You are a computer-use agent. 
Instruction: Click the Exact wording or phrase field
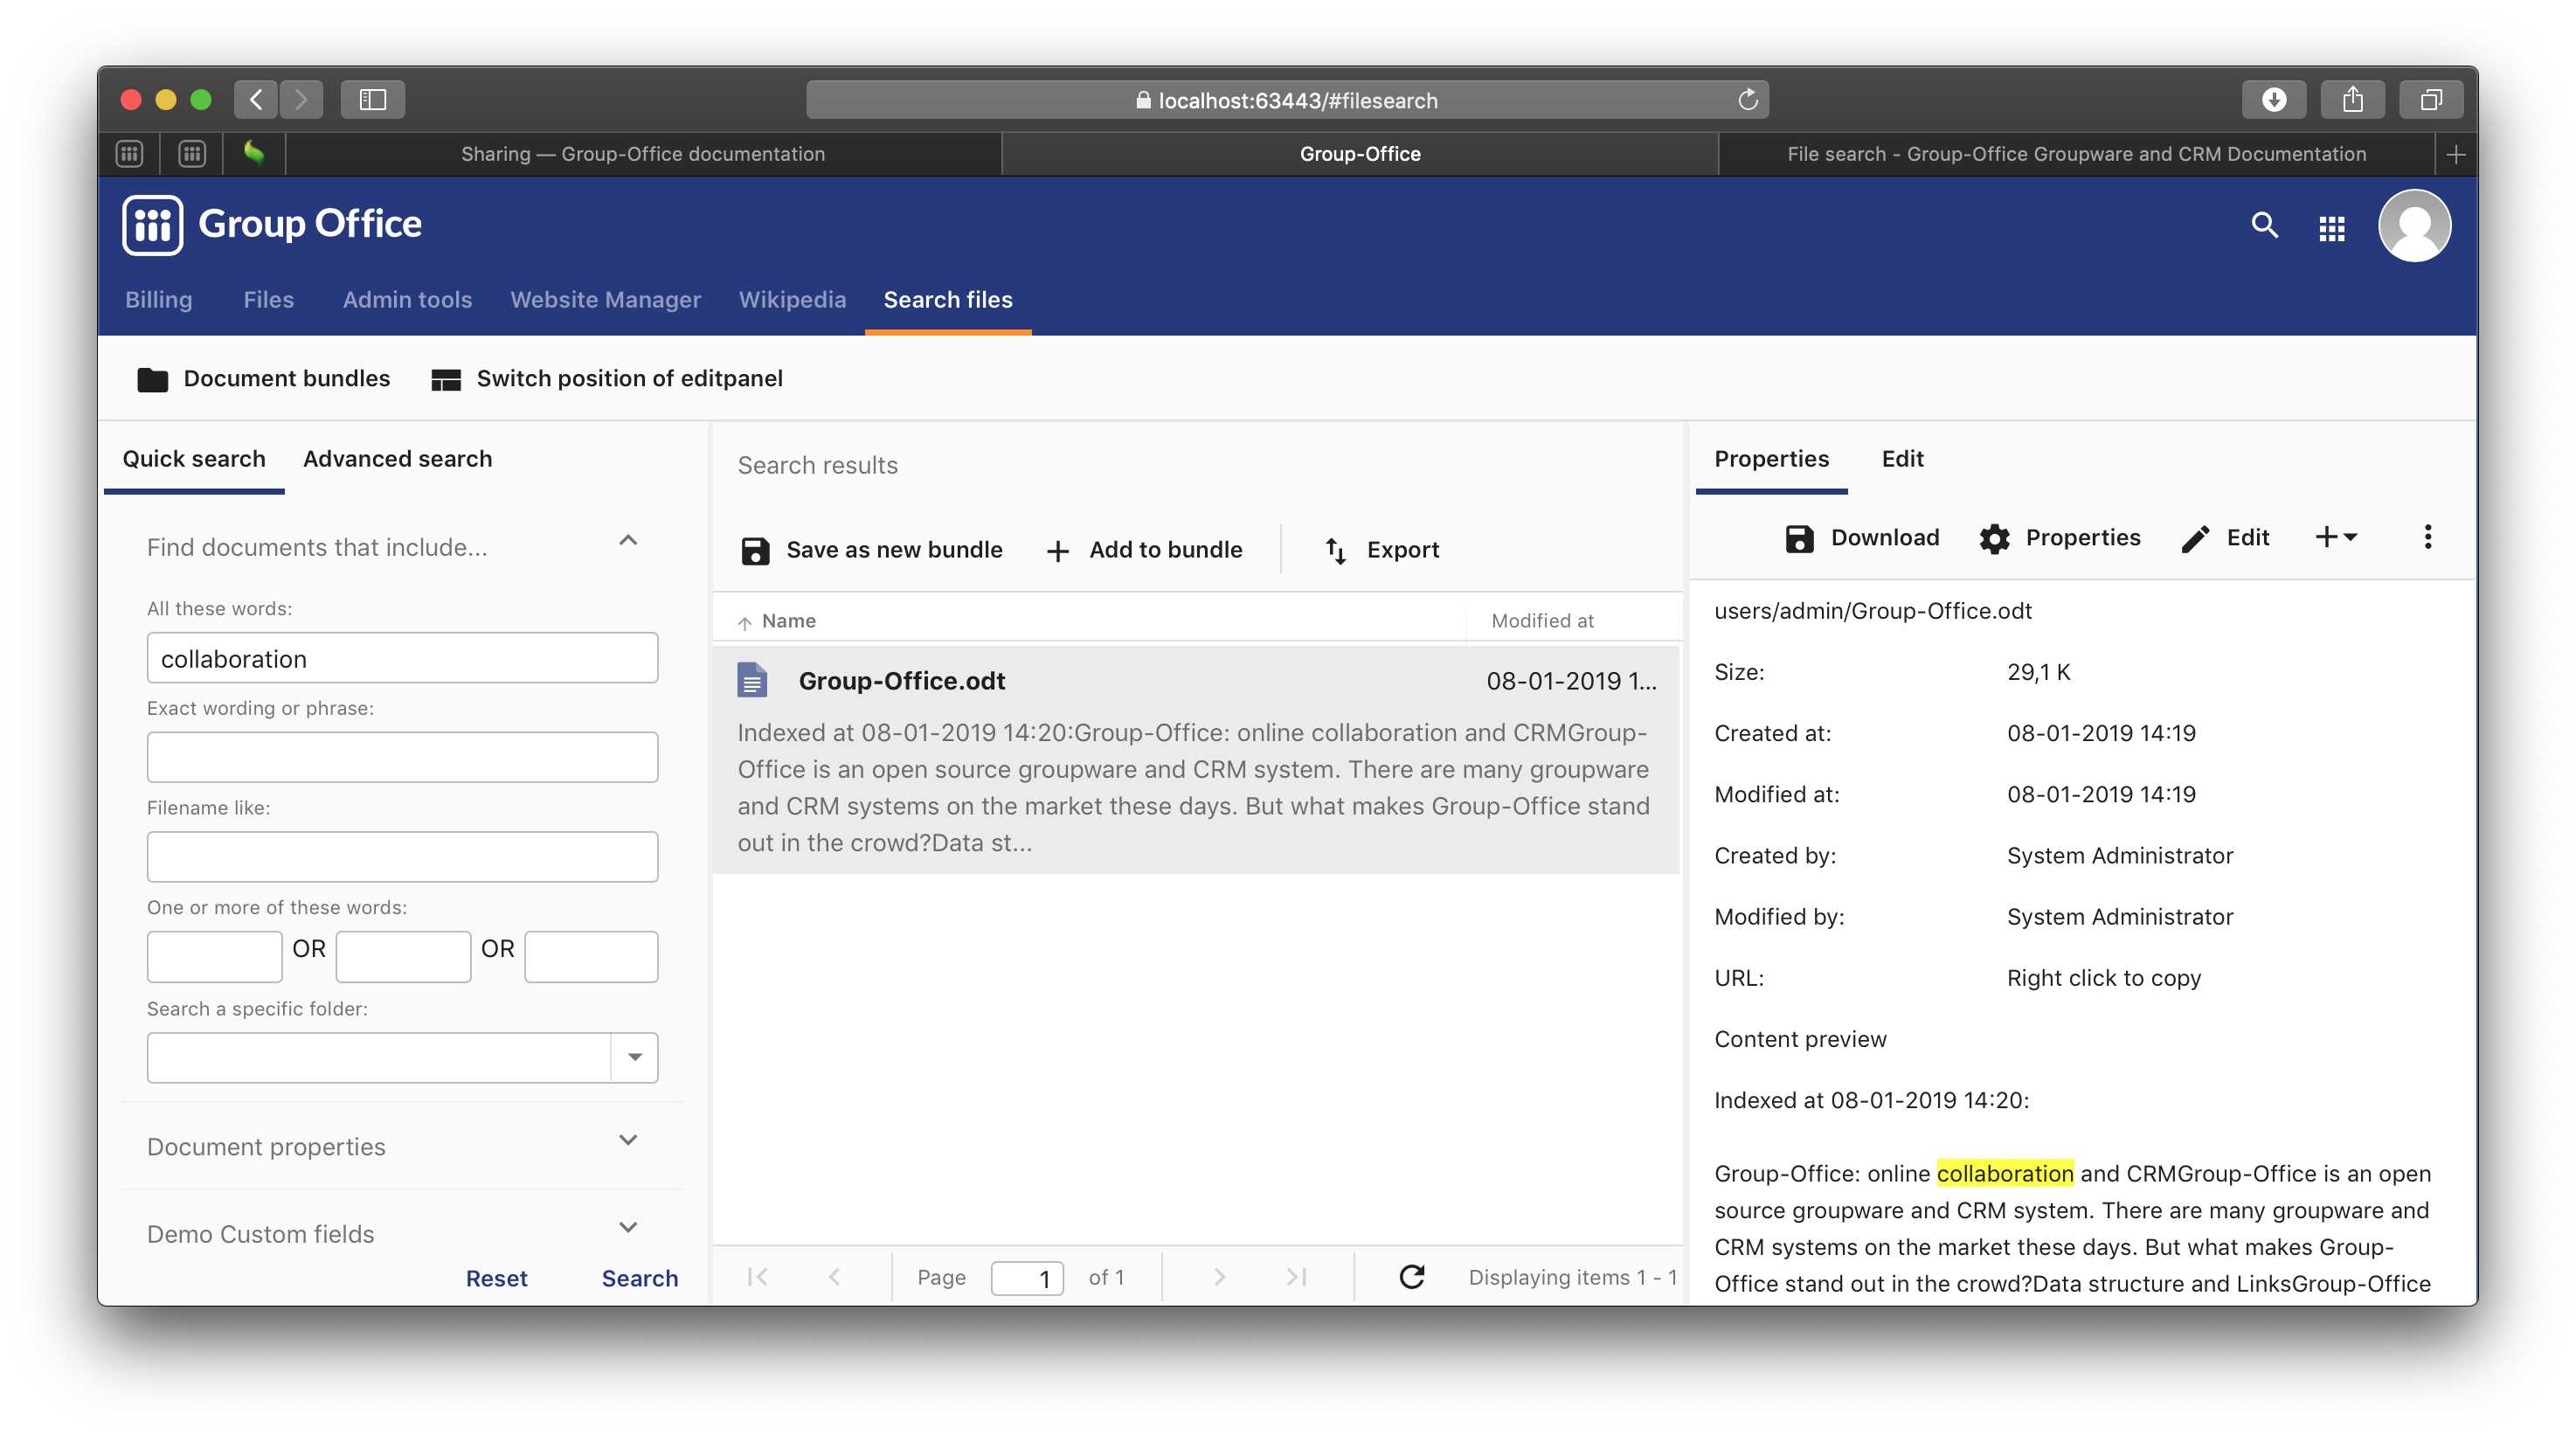click(402, 757)
